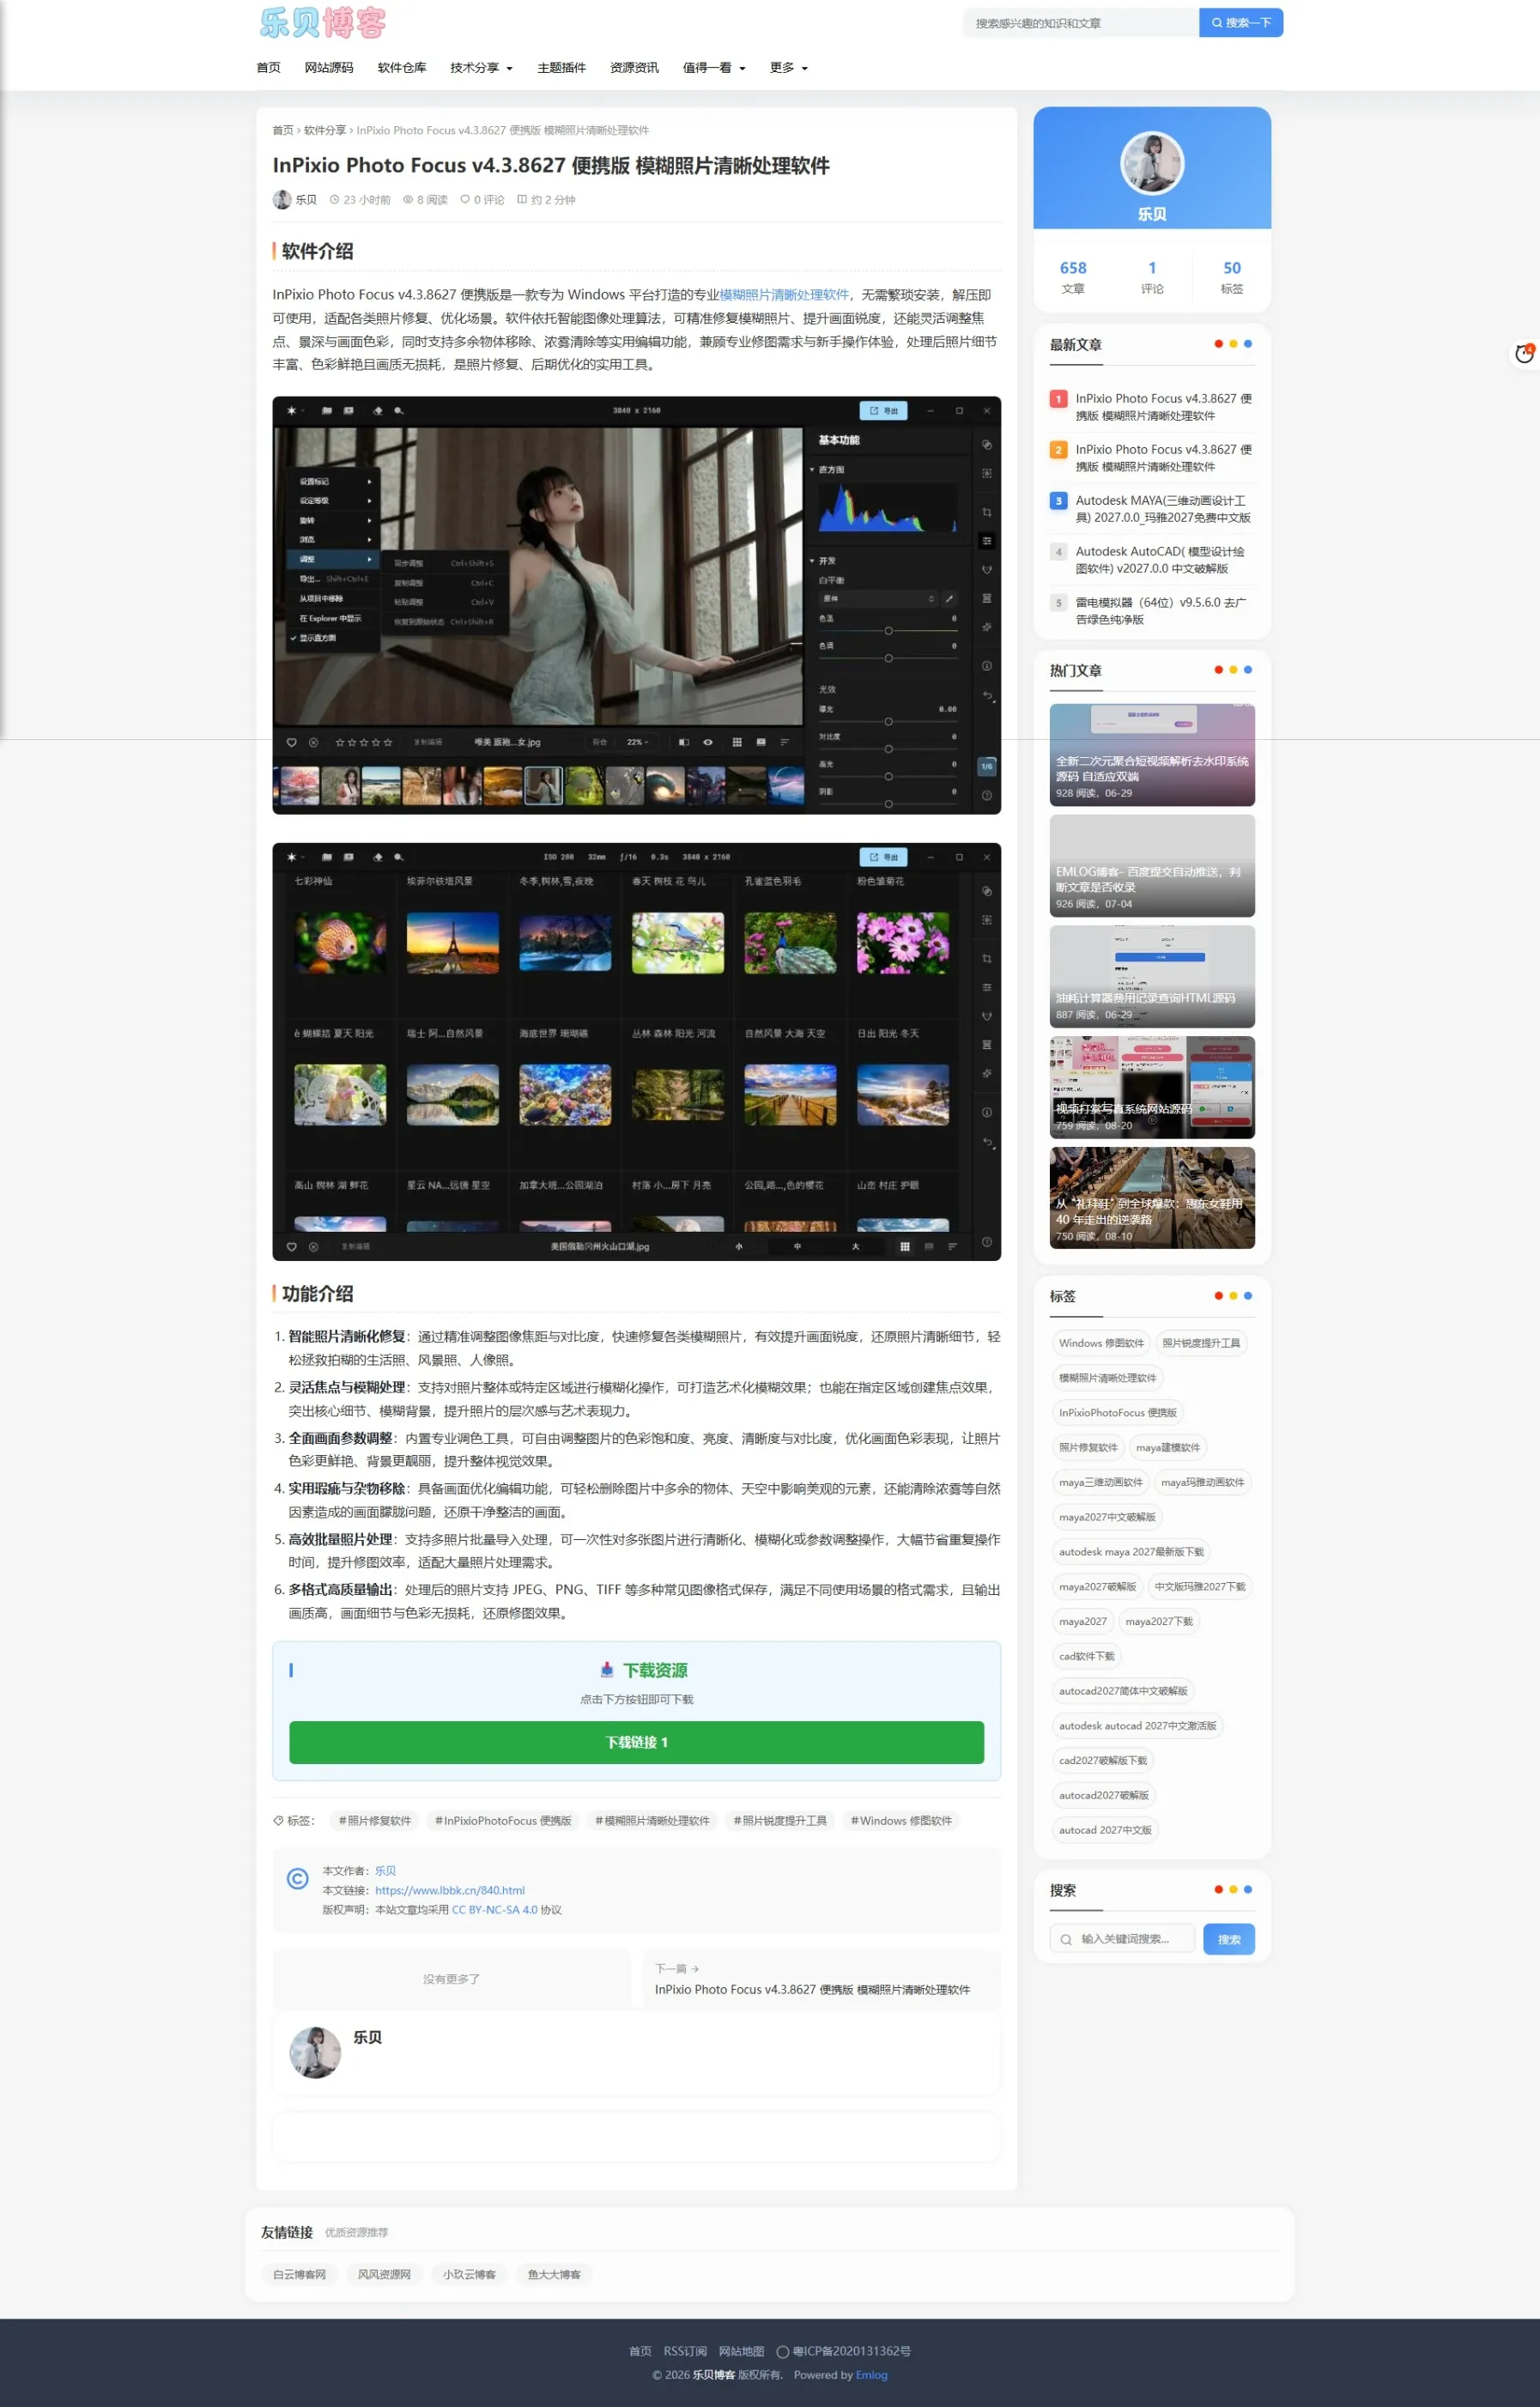Expand the 值得一看 dropdown menu
Screen dimensions: 1540x2407
point(714,68)
